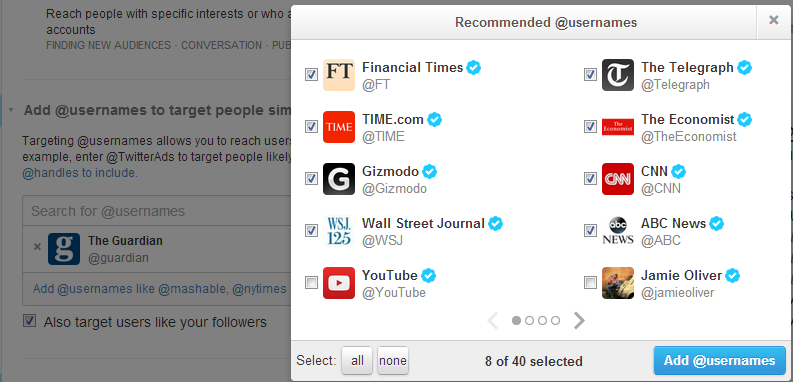This screenshot has width=793, height=382.
Task: Click the none selection button
Action: click(x=393, y=361)
